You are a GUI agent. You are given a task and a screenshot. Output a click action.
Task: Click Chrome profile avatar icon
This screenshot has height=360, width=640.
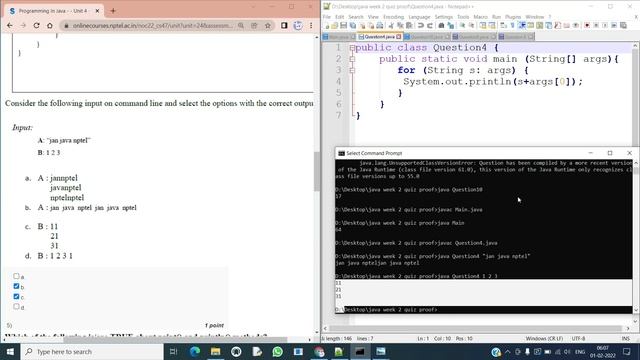tap(298, 25)
